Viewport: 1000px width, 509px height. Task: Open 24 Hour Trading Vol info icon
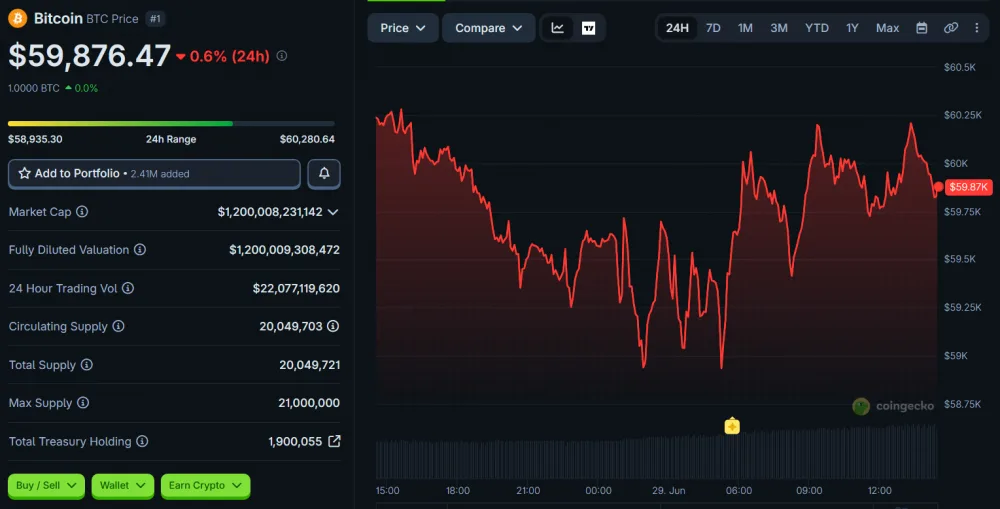point(128,288)
